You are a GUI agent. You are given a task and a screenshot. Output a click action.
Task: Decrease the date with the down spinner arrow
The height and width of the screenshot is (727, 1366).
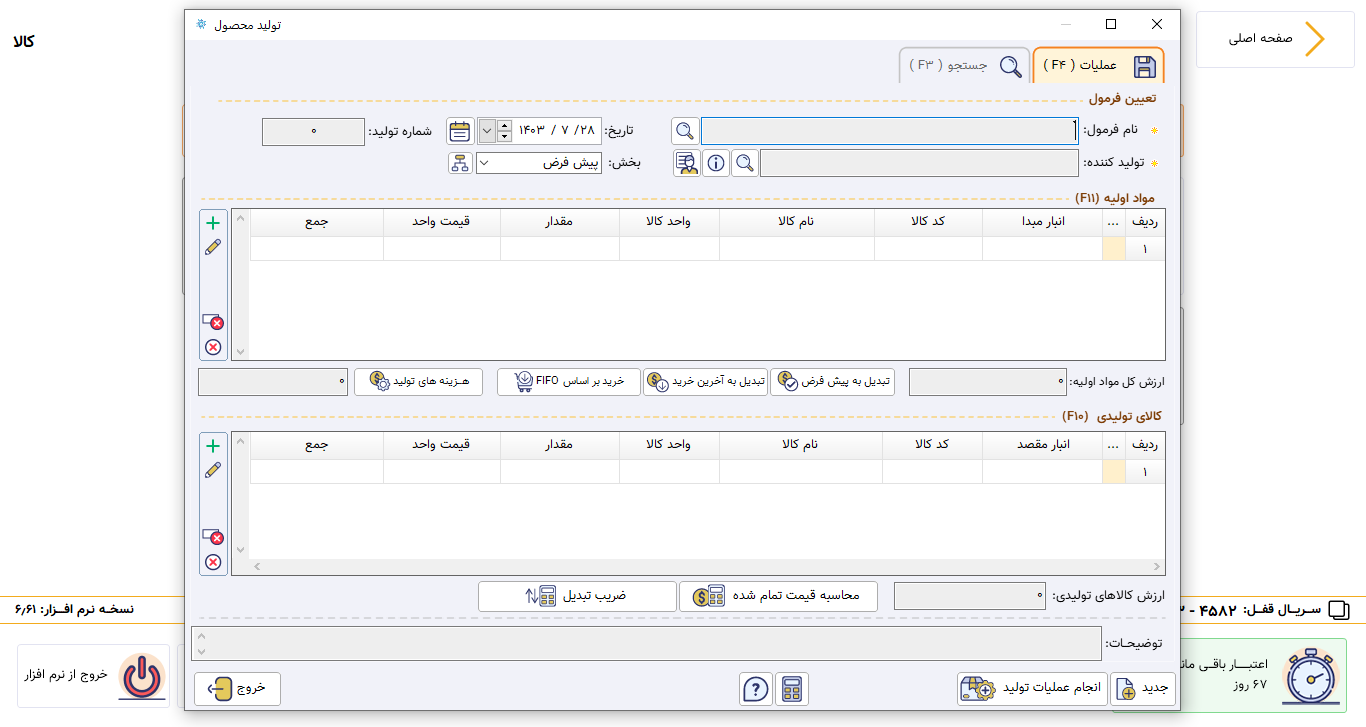504,137
